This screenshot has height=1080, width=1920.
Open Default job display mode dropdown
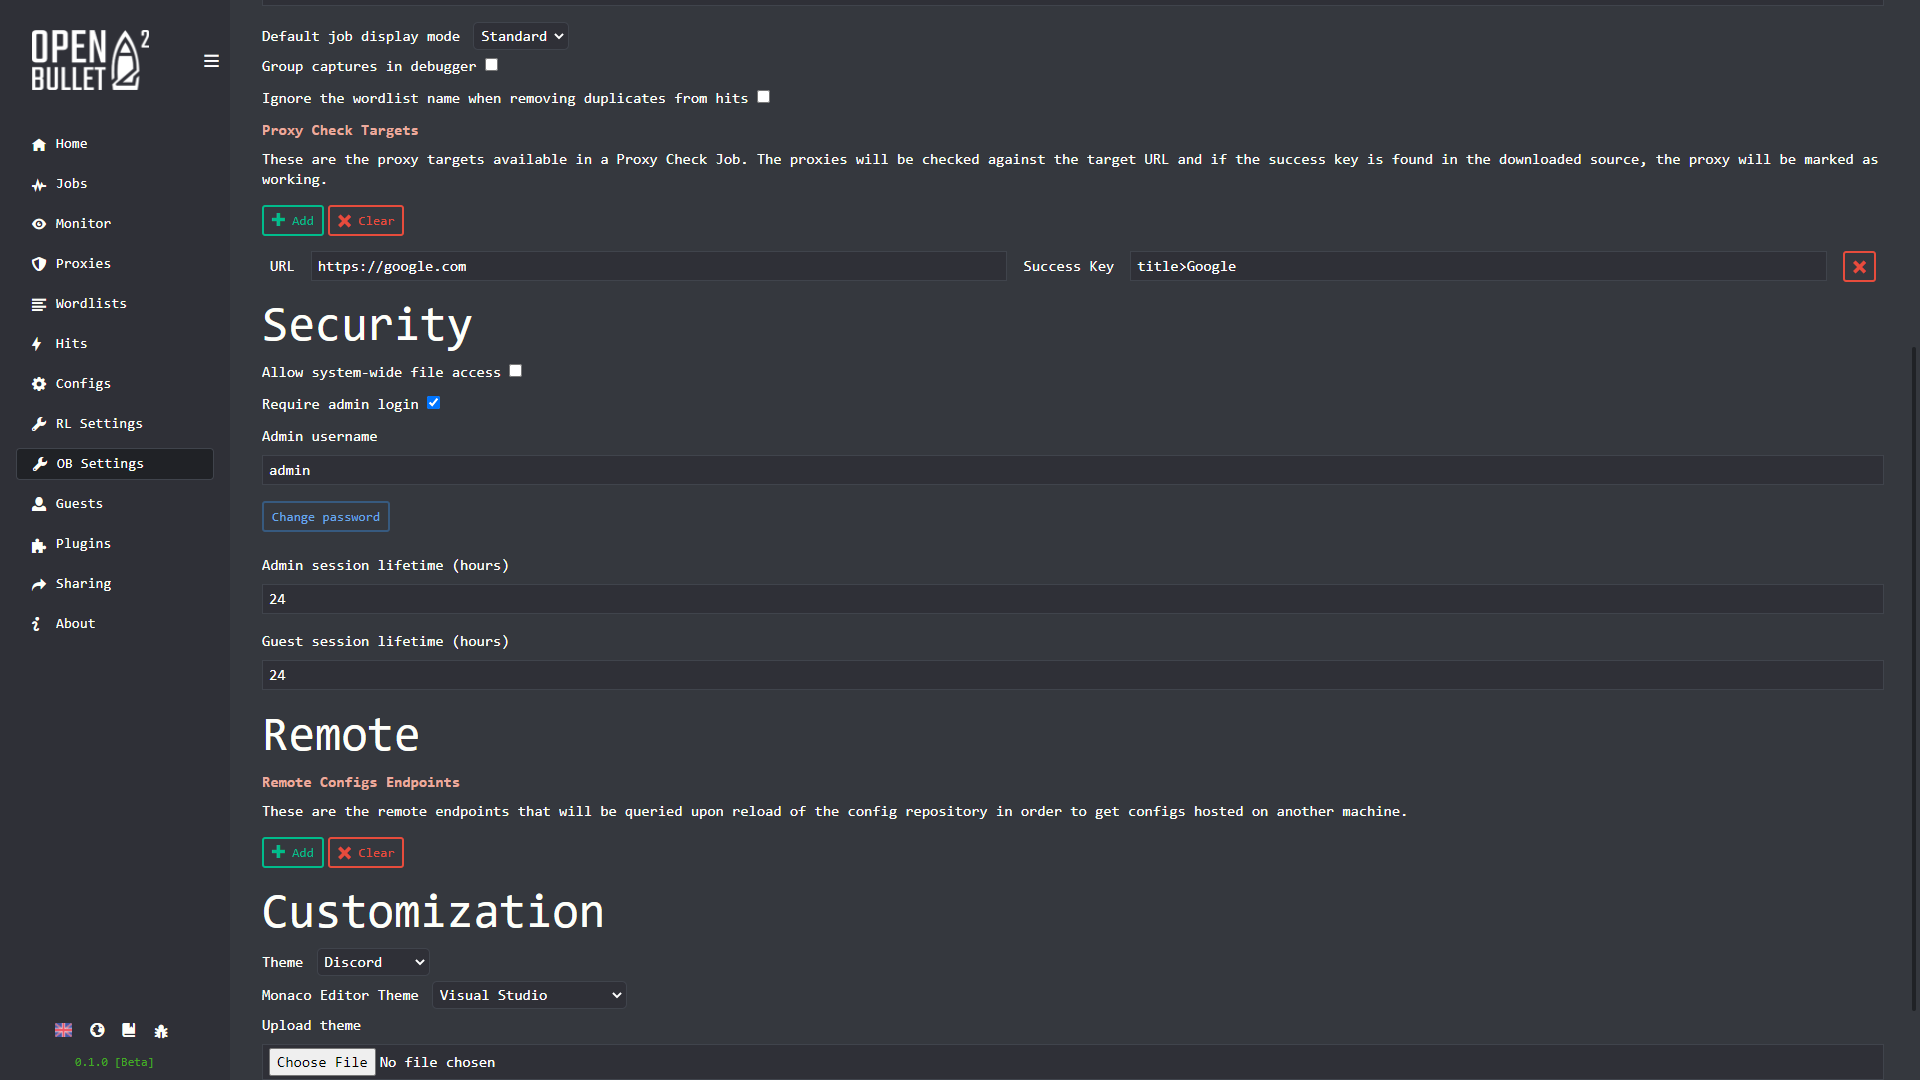(x=521, y=36)
